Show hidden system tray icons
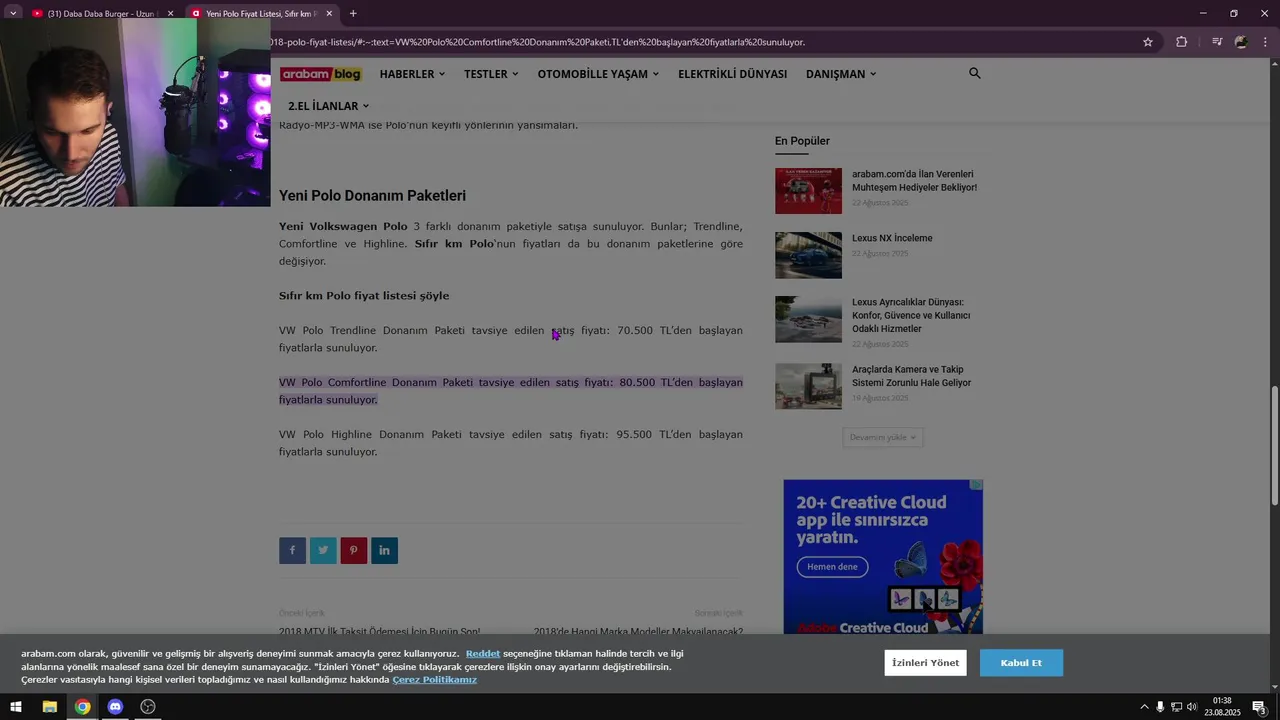 1144,707
